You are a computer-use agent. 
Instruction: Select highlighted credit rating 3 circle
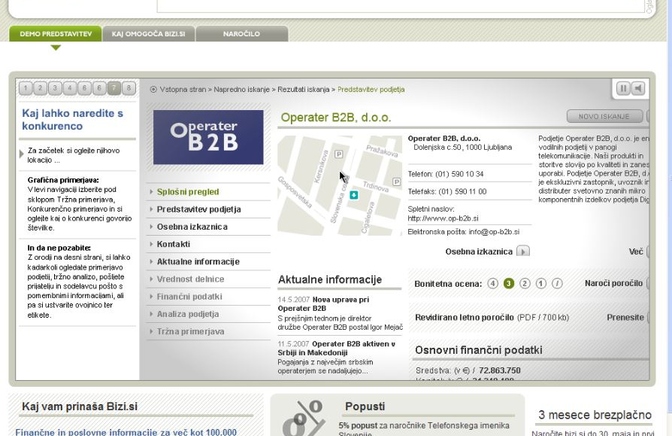509,283
